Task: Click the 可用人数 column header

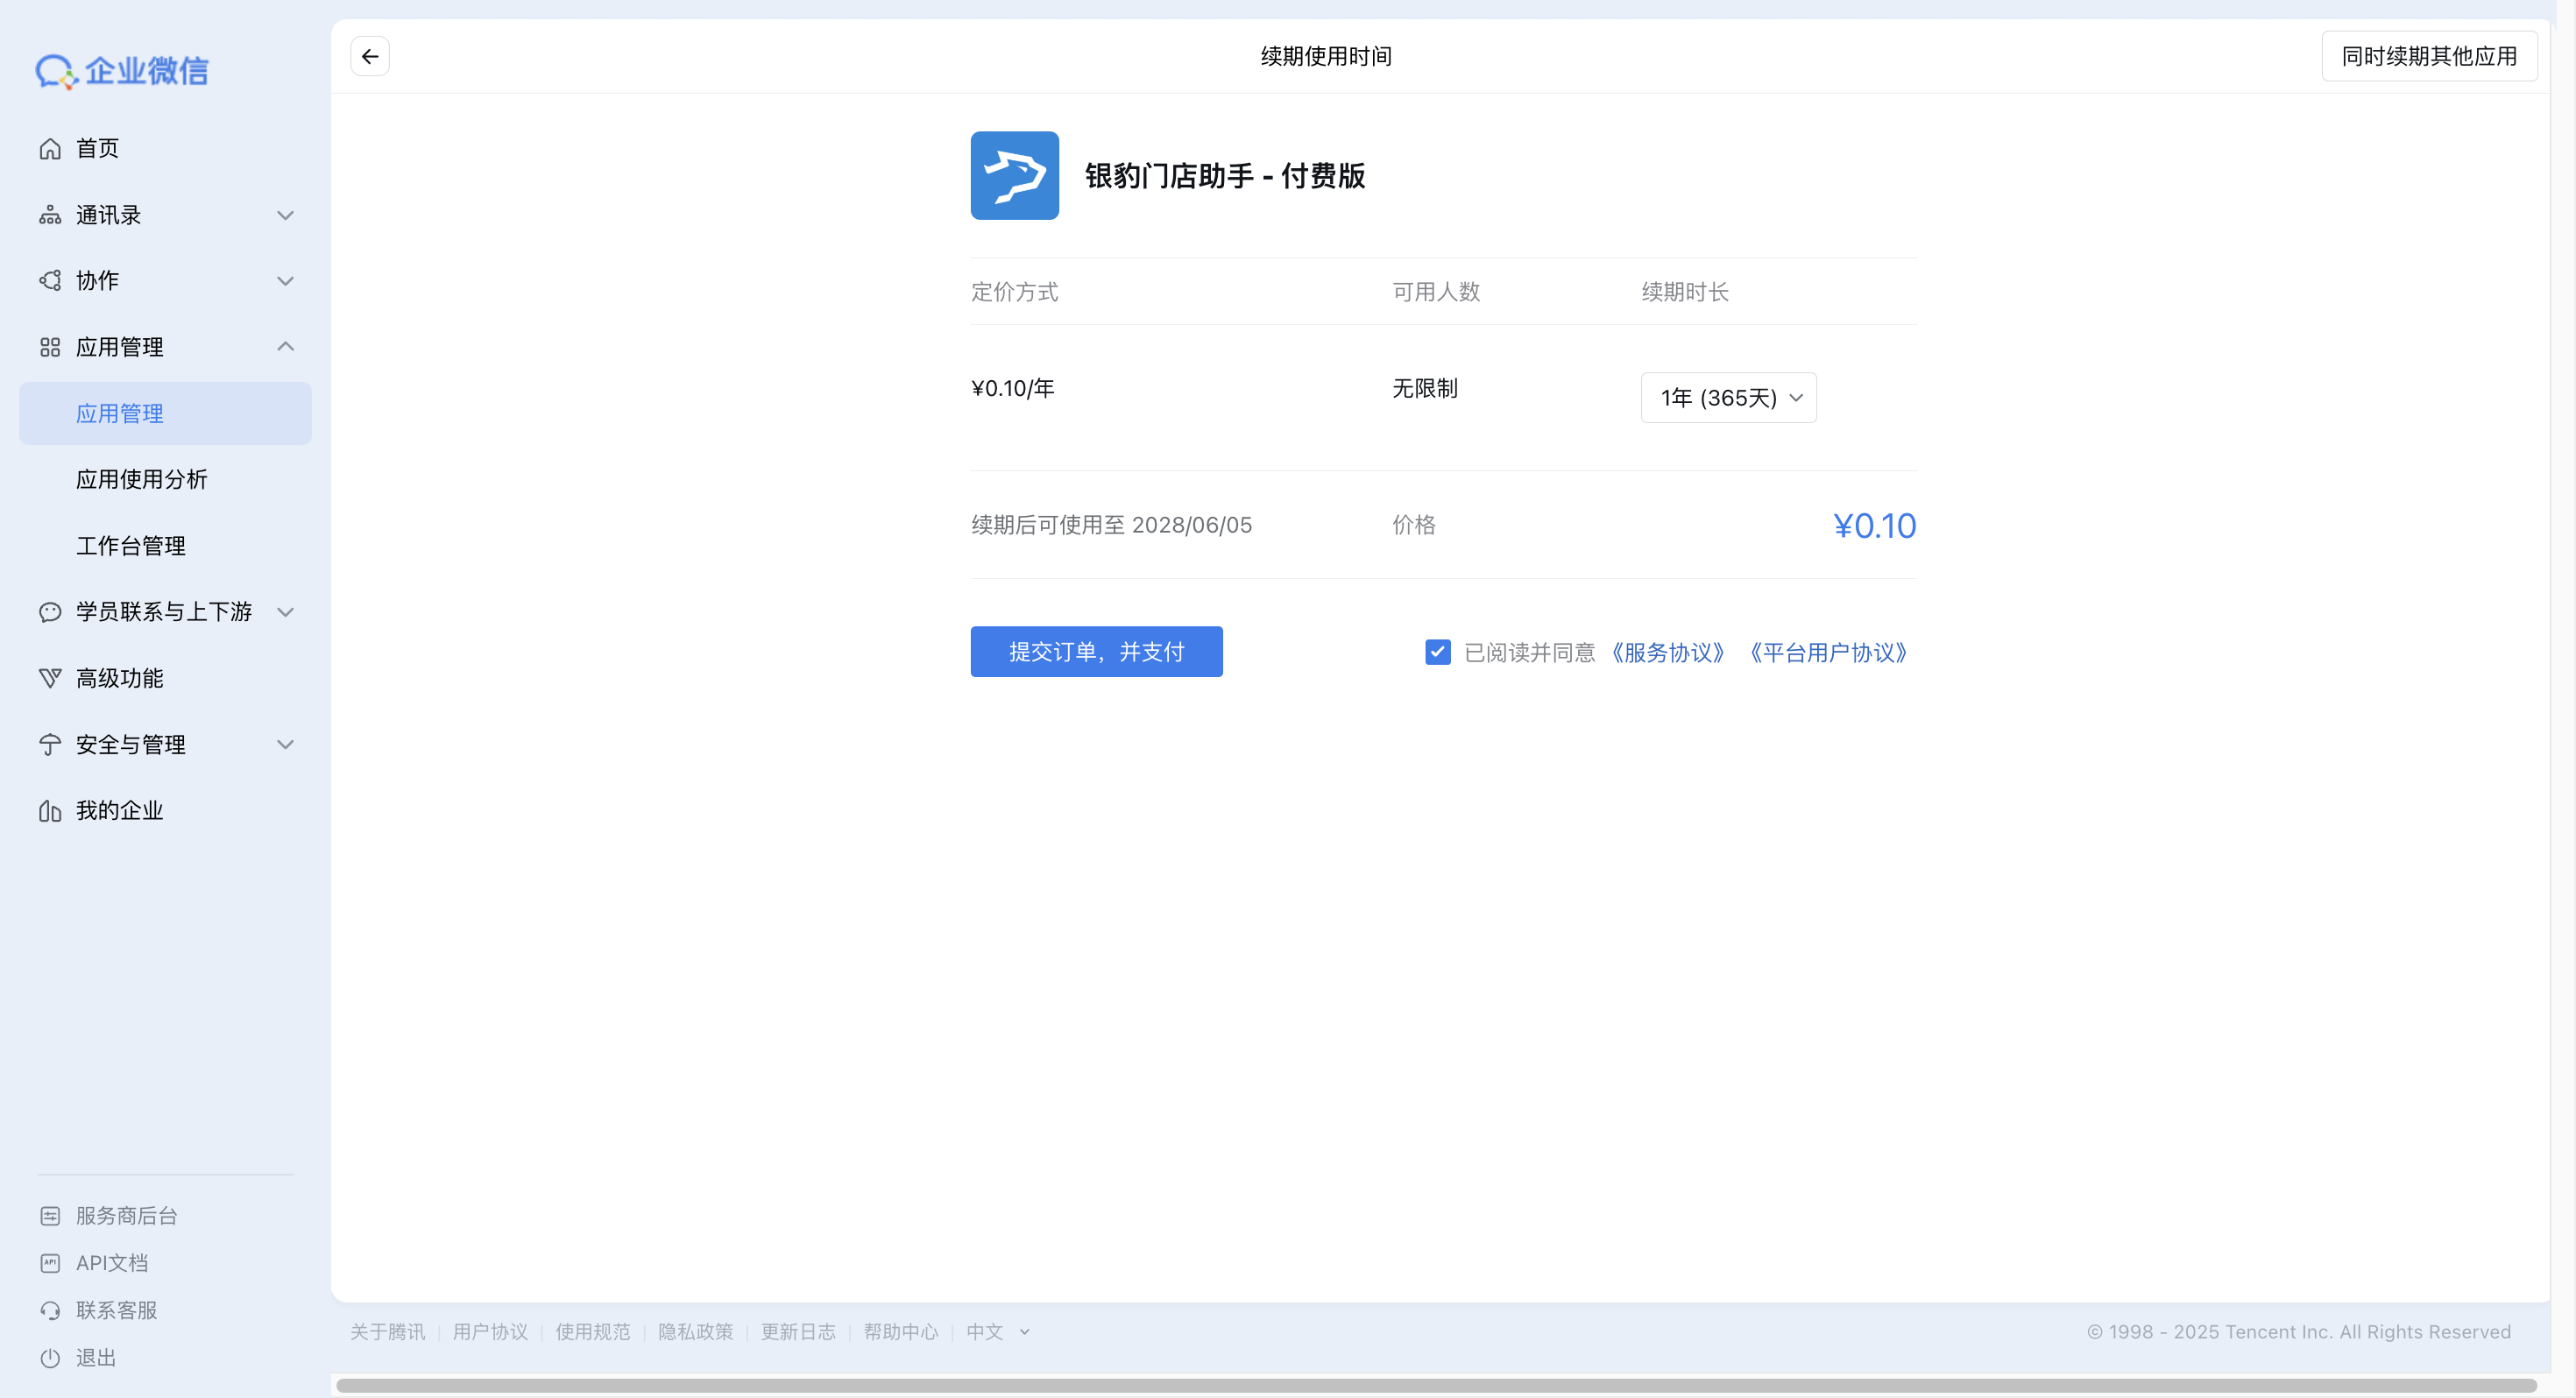Action: point(1436,292)
